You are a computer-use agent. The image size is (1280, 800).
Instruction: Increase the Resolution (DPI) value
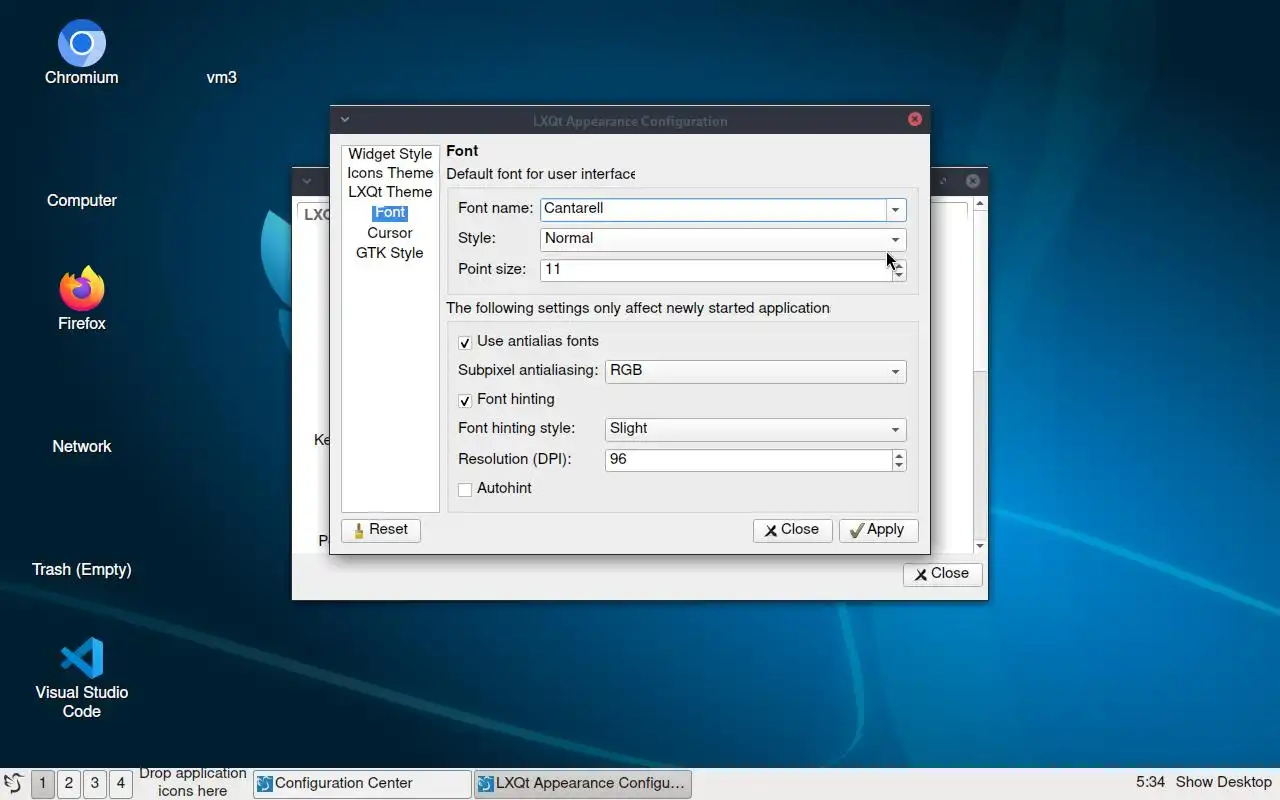[899, 454]
